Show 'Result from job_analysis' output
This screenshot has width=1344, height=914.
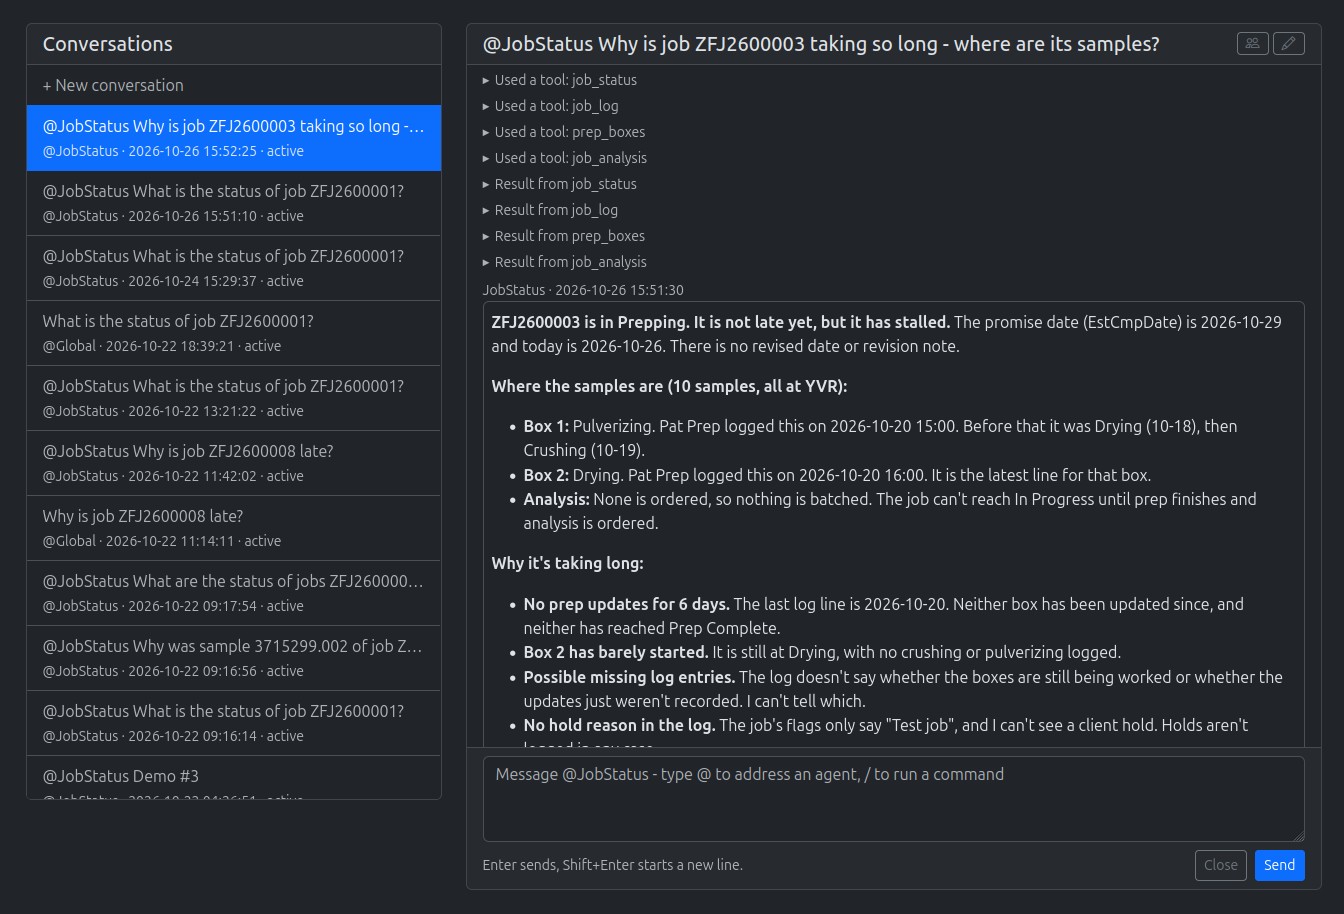[564, 262]
